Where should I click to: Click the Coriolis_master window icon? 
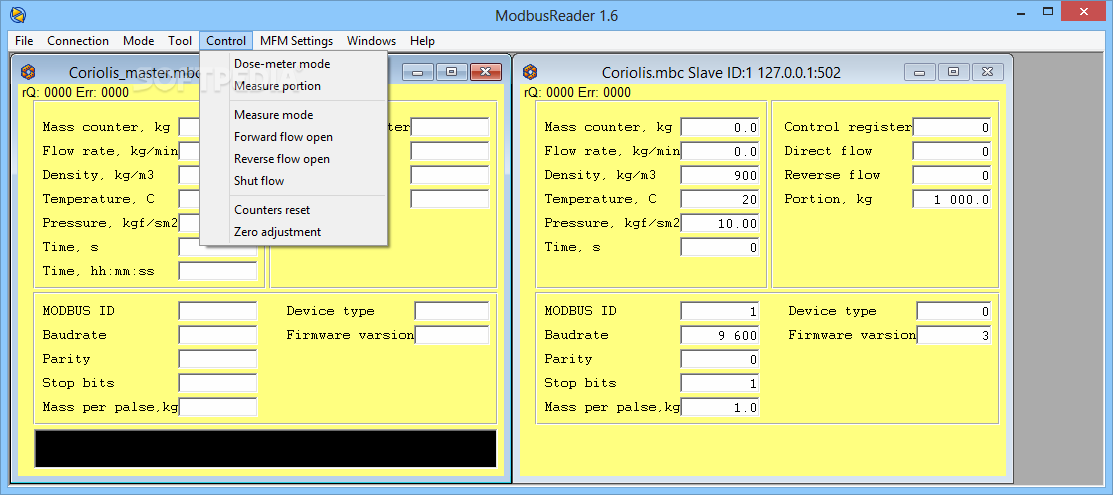coord(28,72)
